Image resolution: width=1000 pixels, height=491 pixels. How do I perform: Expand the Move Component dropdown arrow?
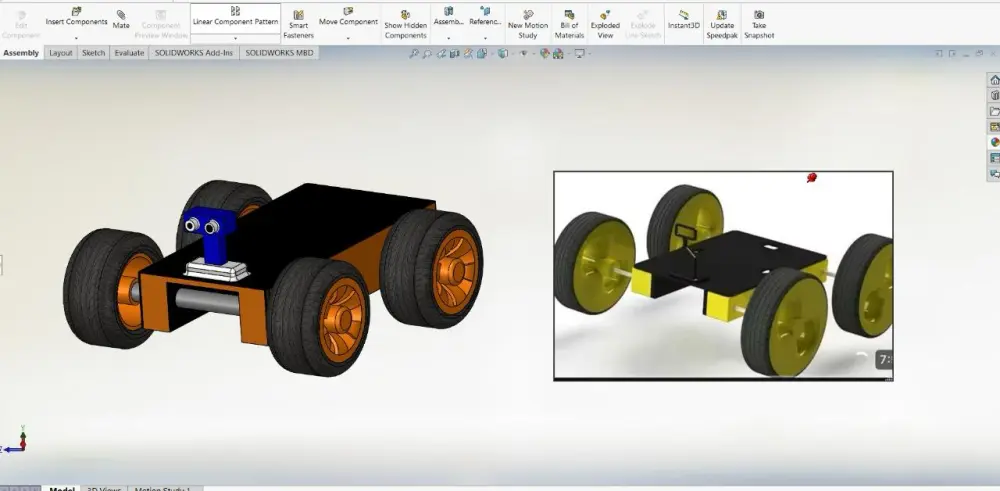coord(348,38)
